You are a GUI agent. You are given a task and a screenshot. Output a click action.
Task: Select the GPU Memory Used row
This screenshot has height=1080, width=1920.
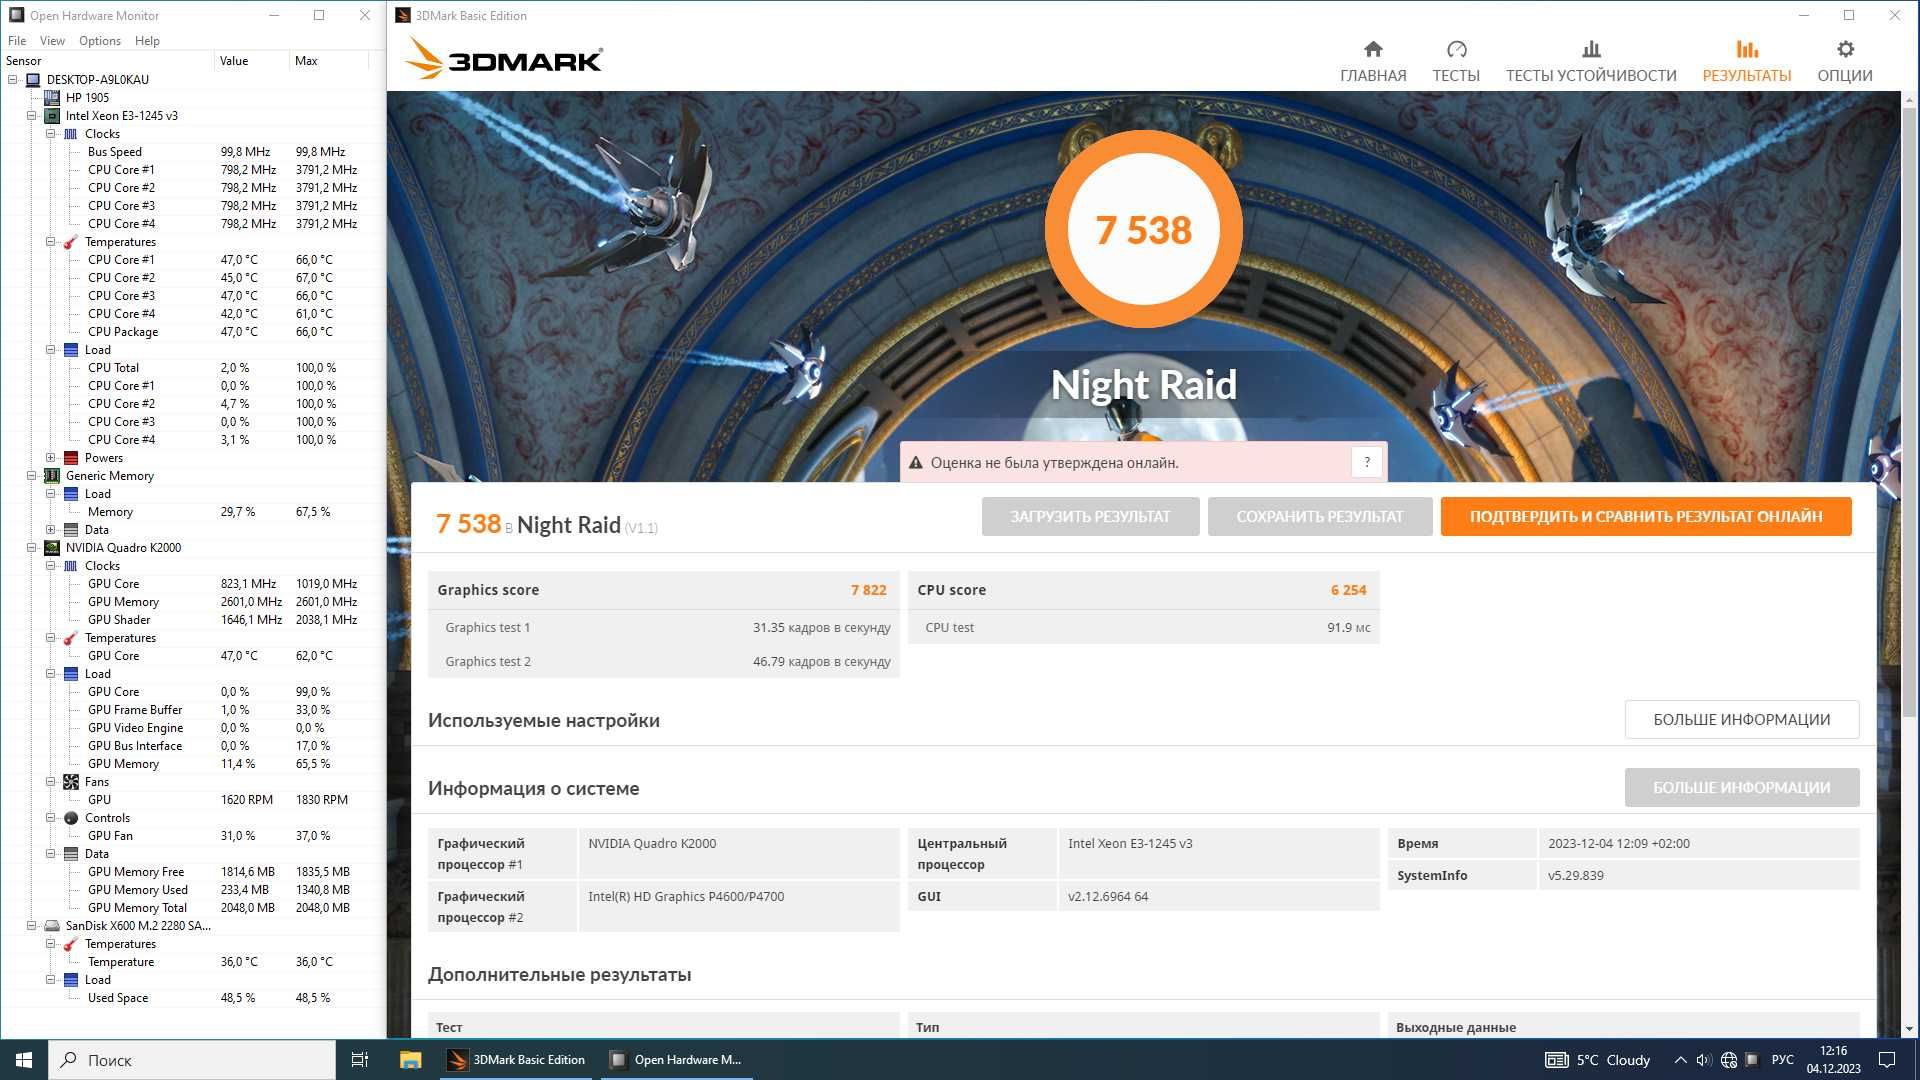coord(193,890)
